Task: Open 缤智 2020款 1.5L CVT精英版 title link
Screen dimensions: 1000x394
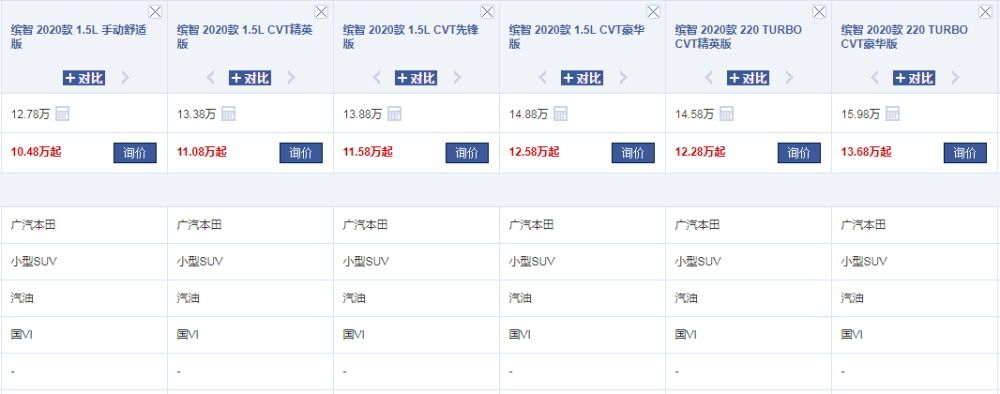Action: click(244, 37)
